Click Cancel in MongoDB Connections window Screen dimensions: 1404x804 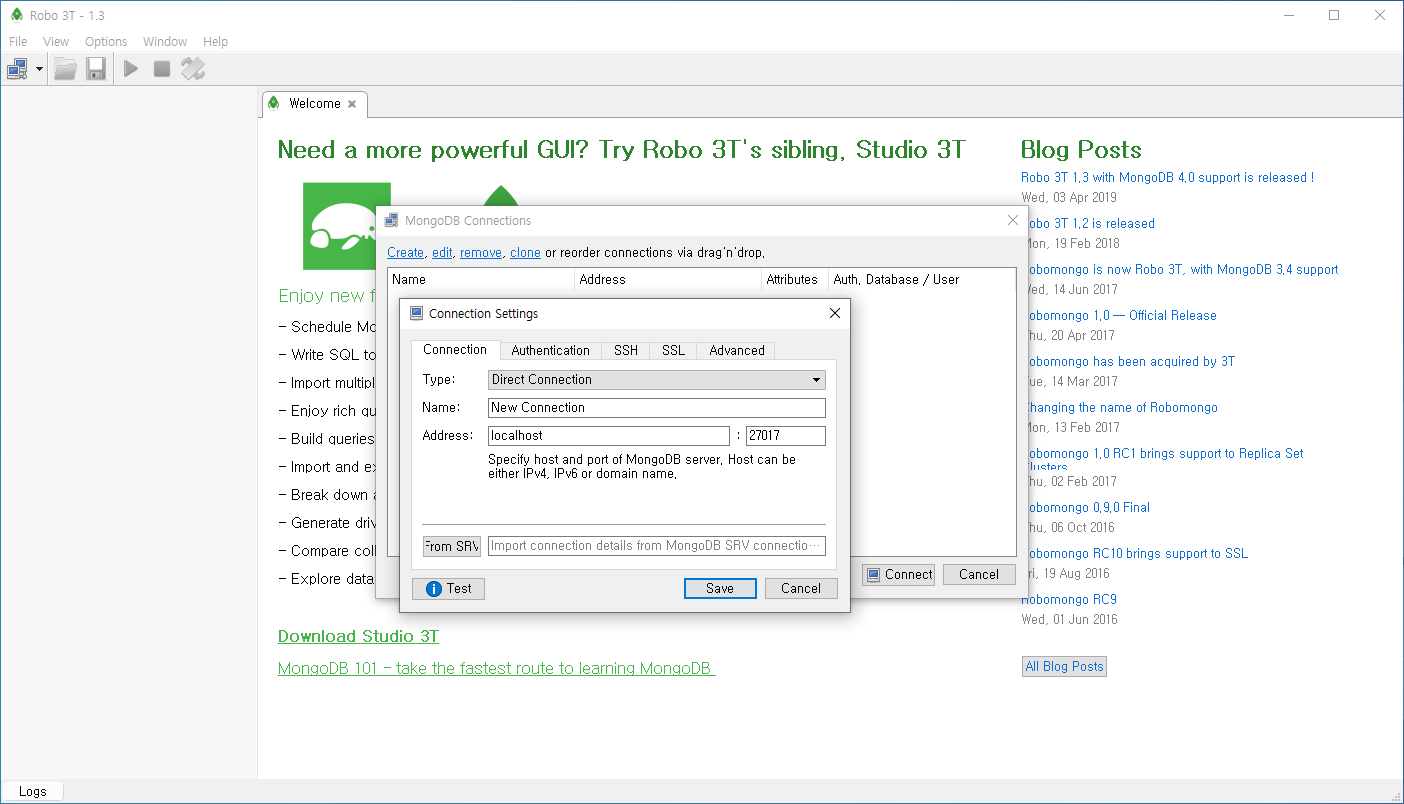(x=979, y=575)
